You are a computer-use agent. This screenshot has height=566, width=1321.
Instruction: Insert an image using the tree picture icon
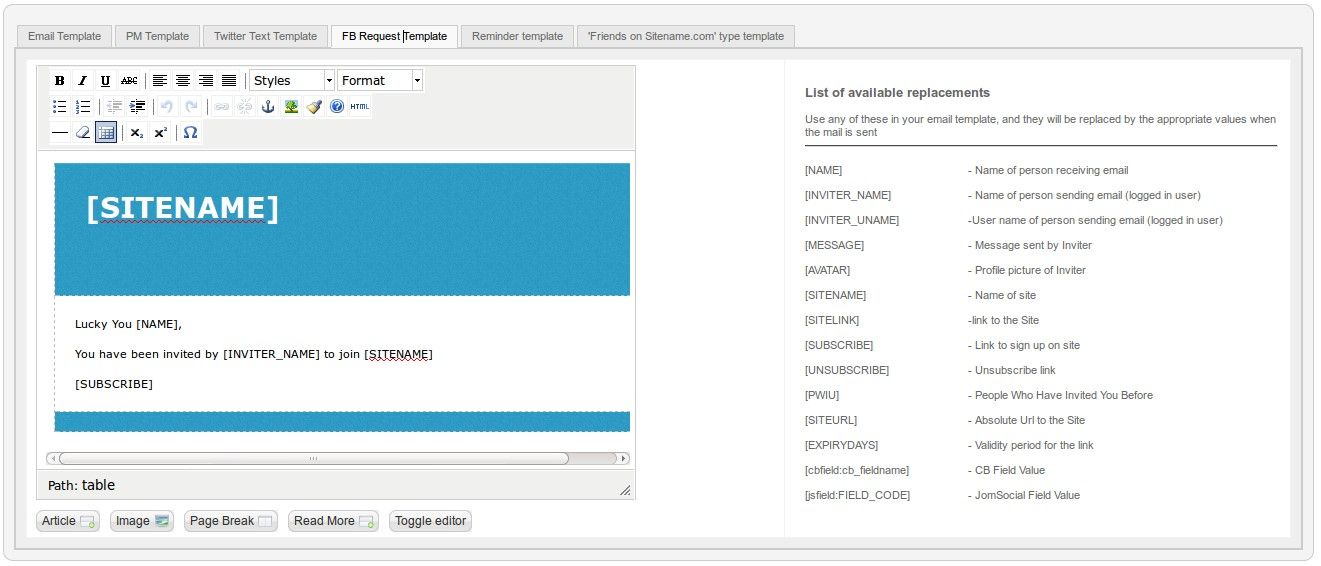pyautogui.click(x=291, y=107)
